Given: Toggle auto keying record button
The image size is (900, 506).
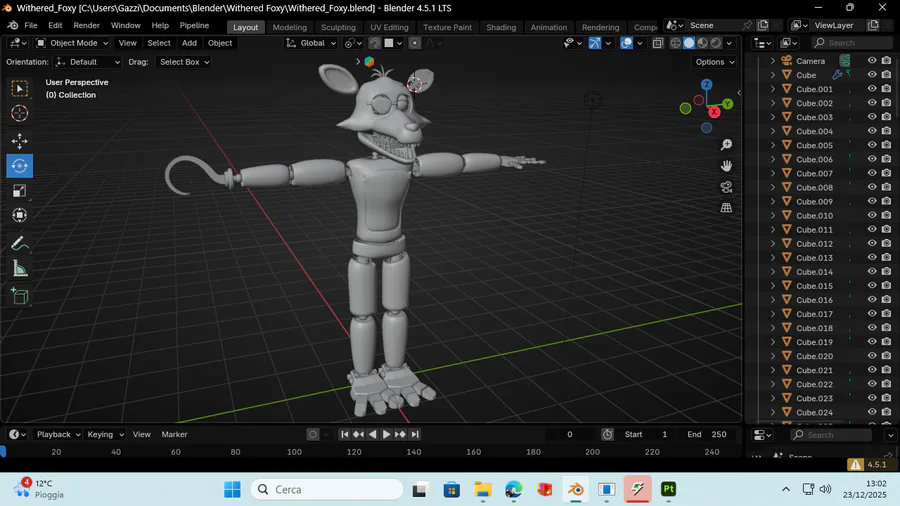Looking at the screenshot, I should (x=313, y=434).
